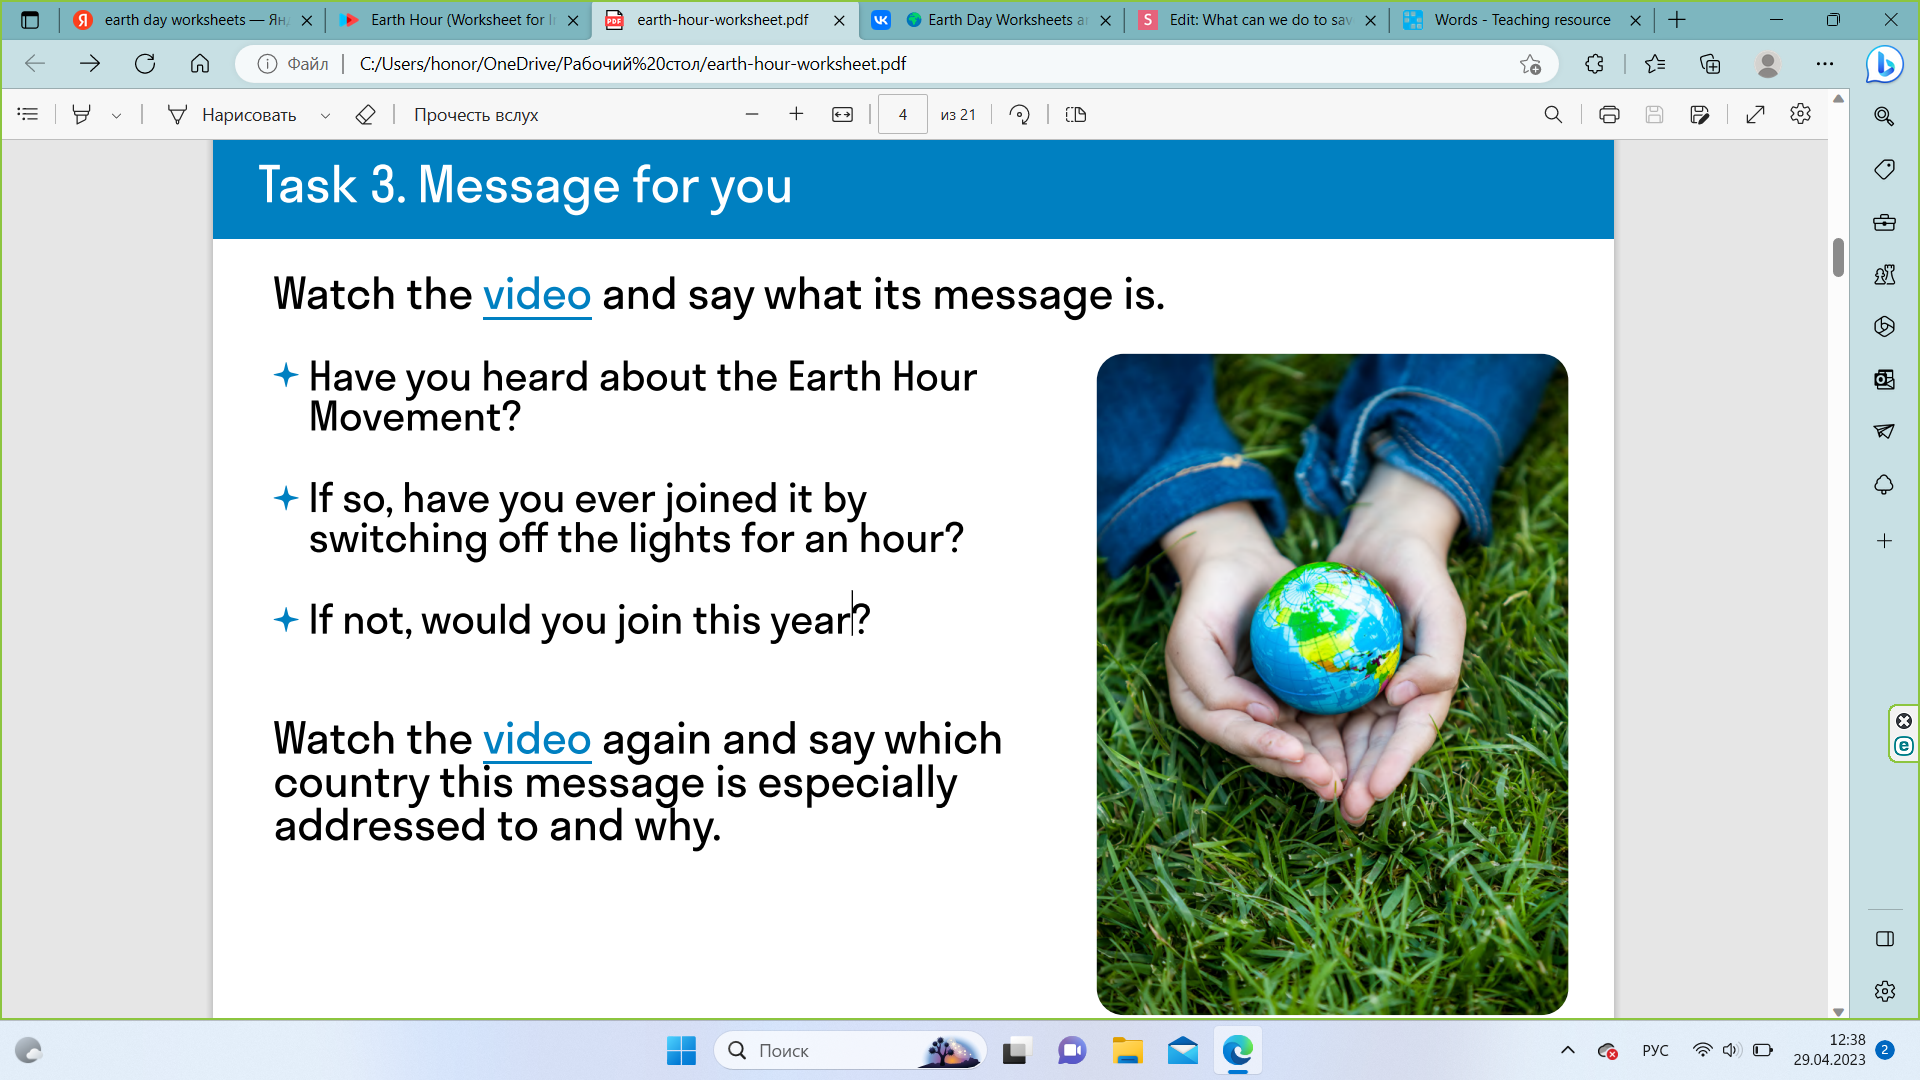Click the PDF zoom out minus icon
Image resolution: width=1920 pixels, height=1080 pixels.
coord(752,115)
